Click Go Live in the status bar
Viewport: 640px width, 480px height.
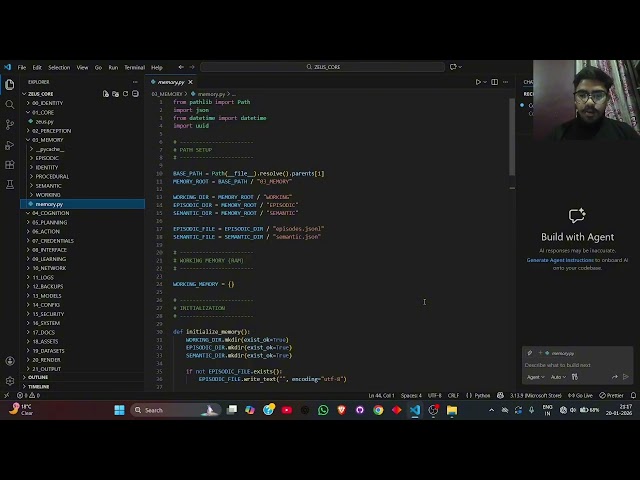pos(582,395)
